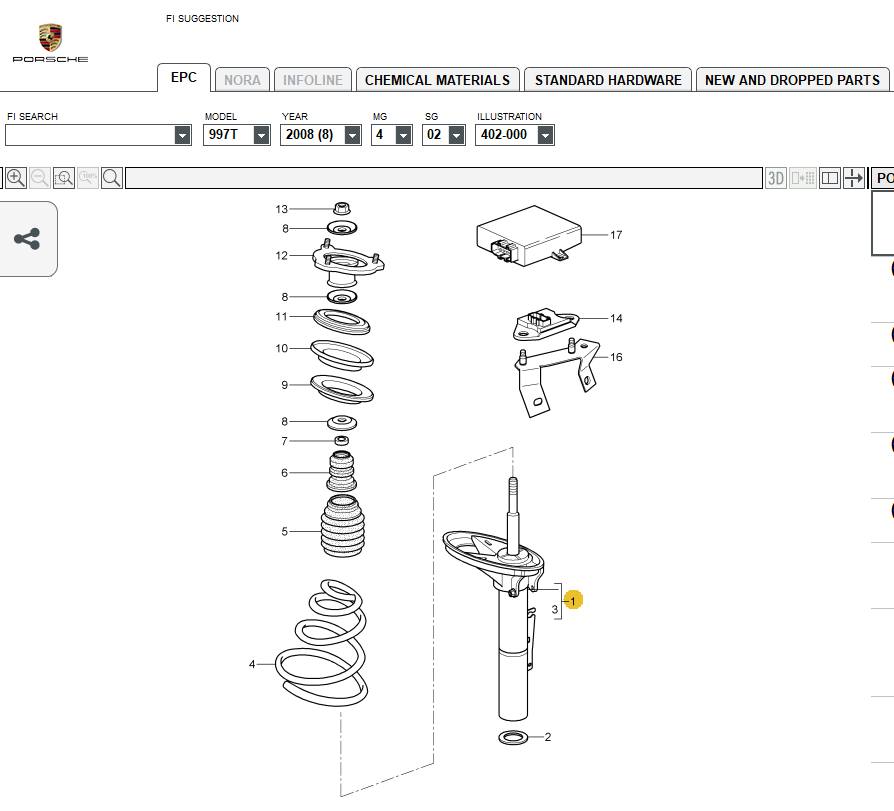
Task: Expand the MG dropdown showing 4
Action: pyautogui.click(x=403, y=135)
